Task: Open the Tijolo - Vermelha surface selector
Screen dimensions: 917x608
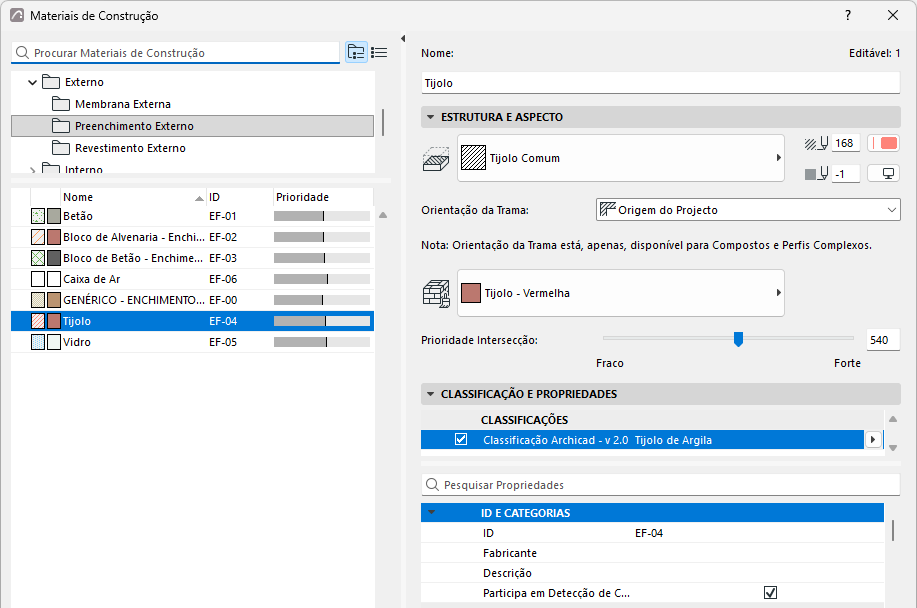Action: (x=620, y=293)
